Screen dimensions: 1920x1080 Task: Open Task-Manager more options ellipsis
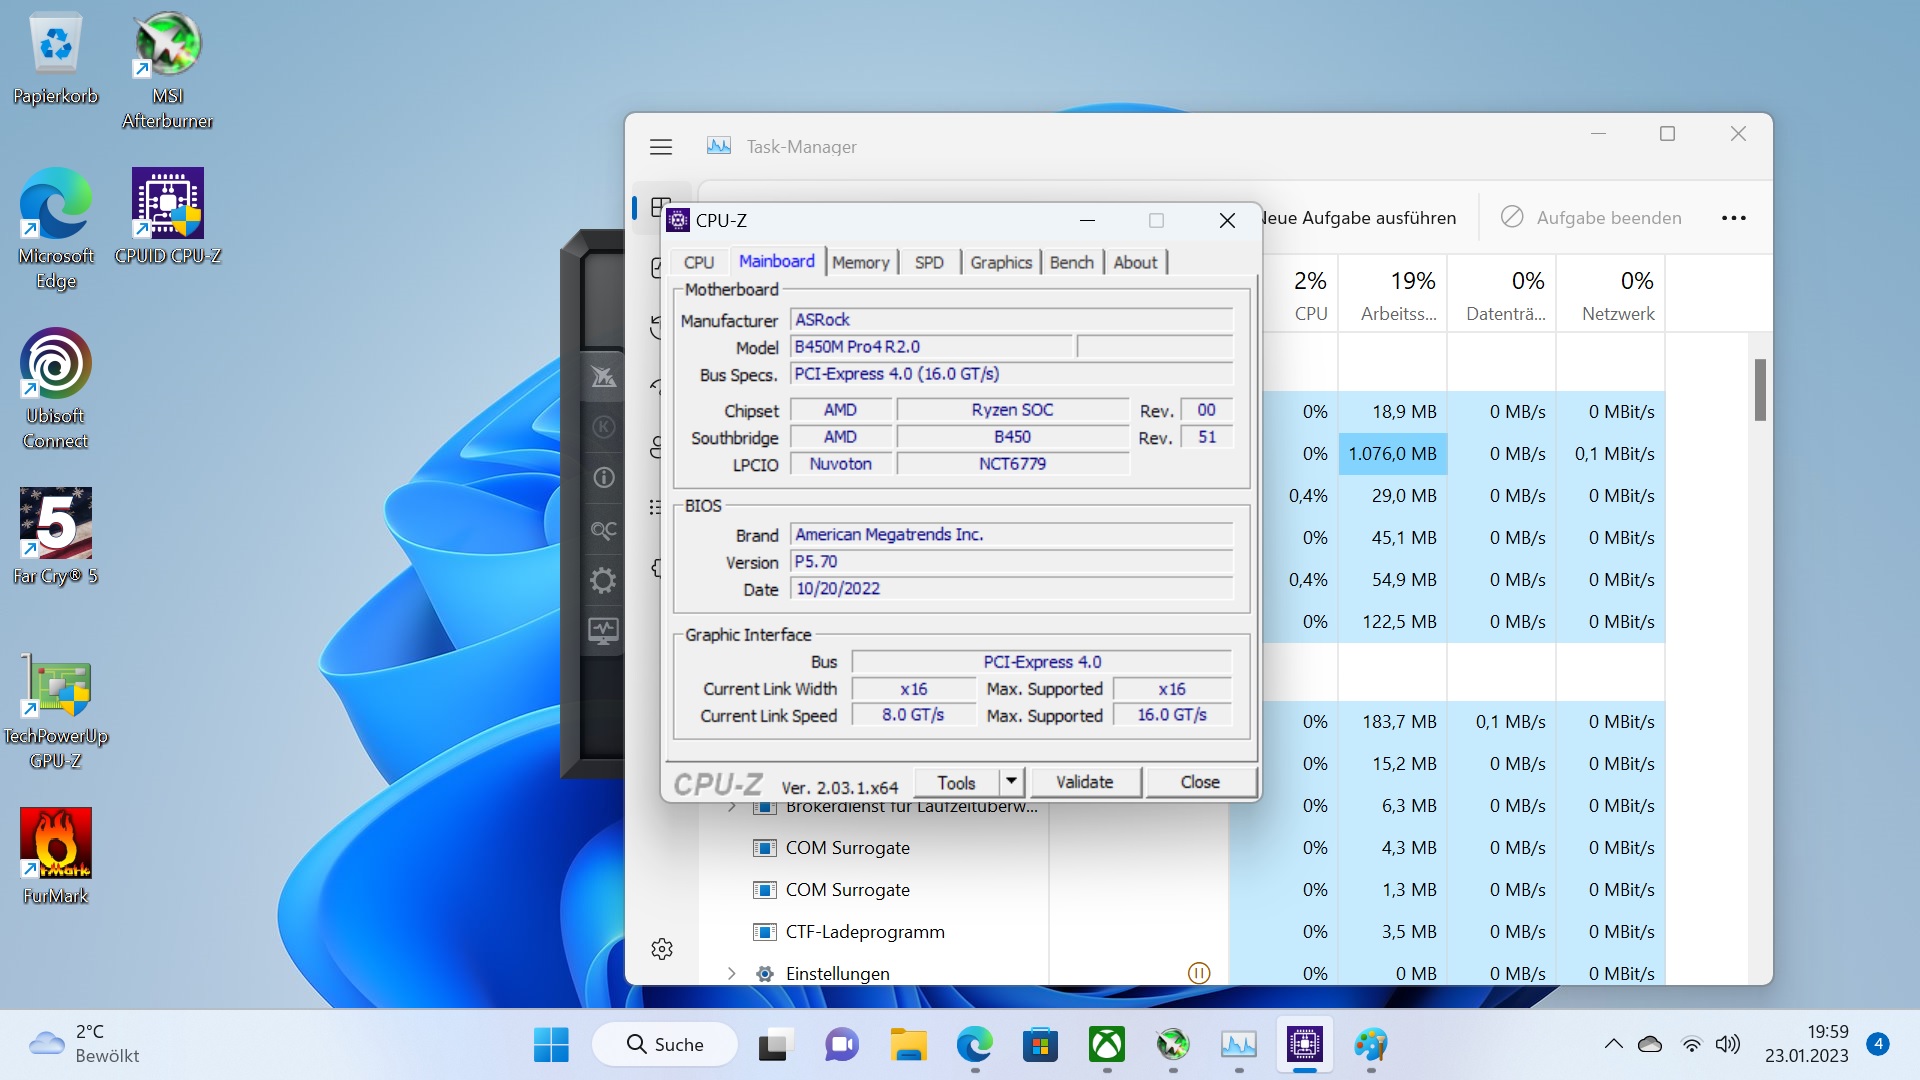pyautogui.click(x=1733, y=218)
